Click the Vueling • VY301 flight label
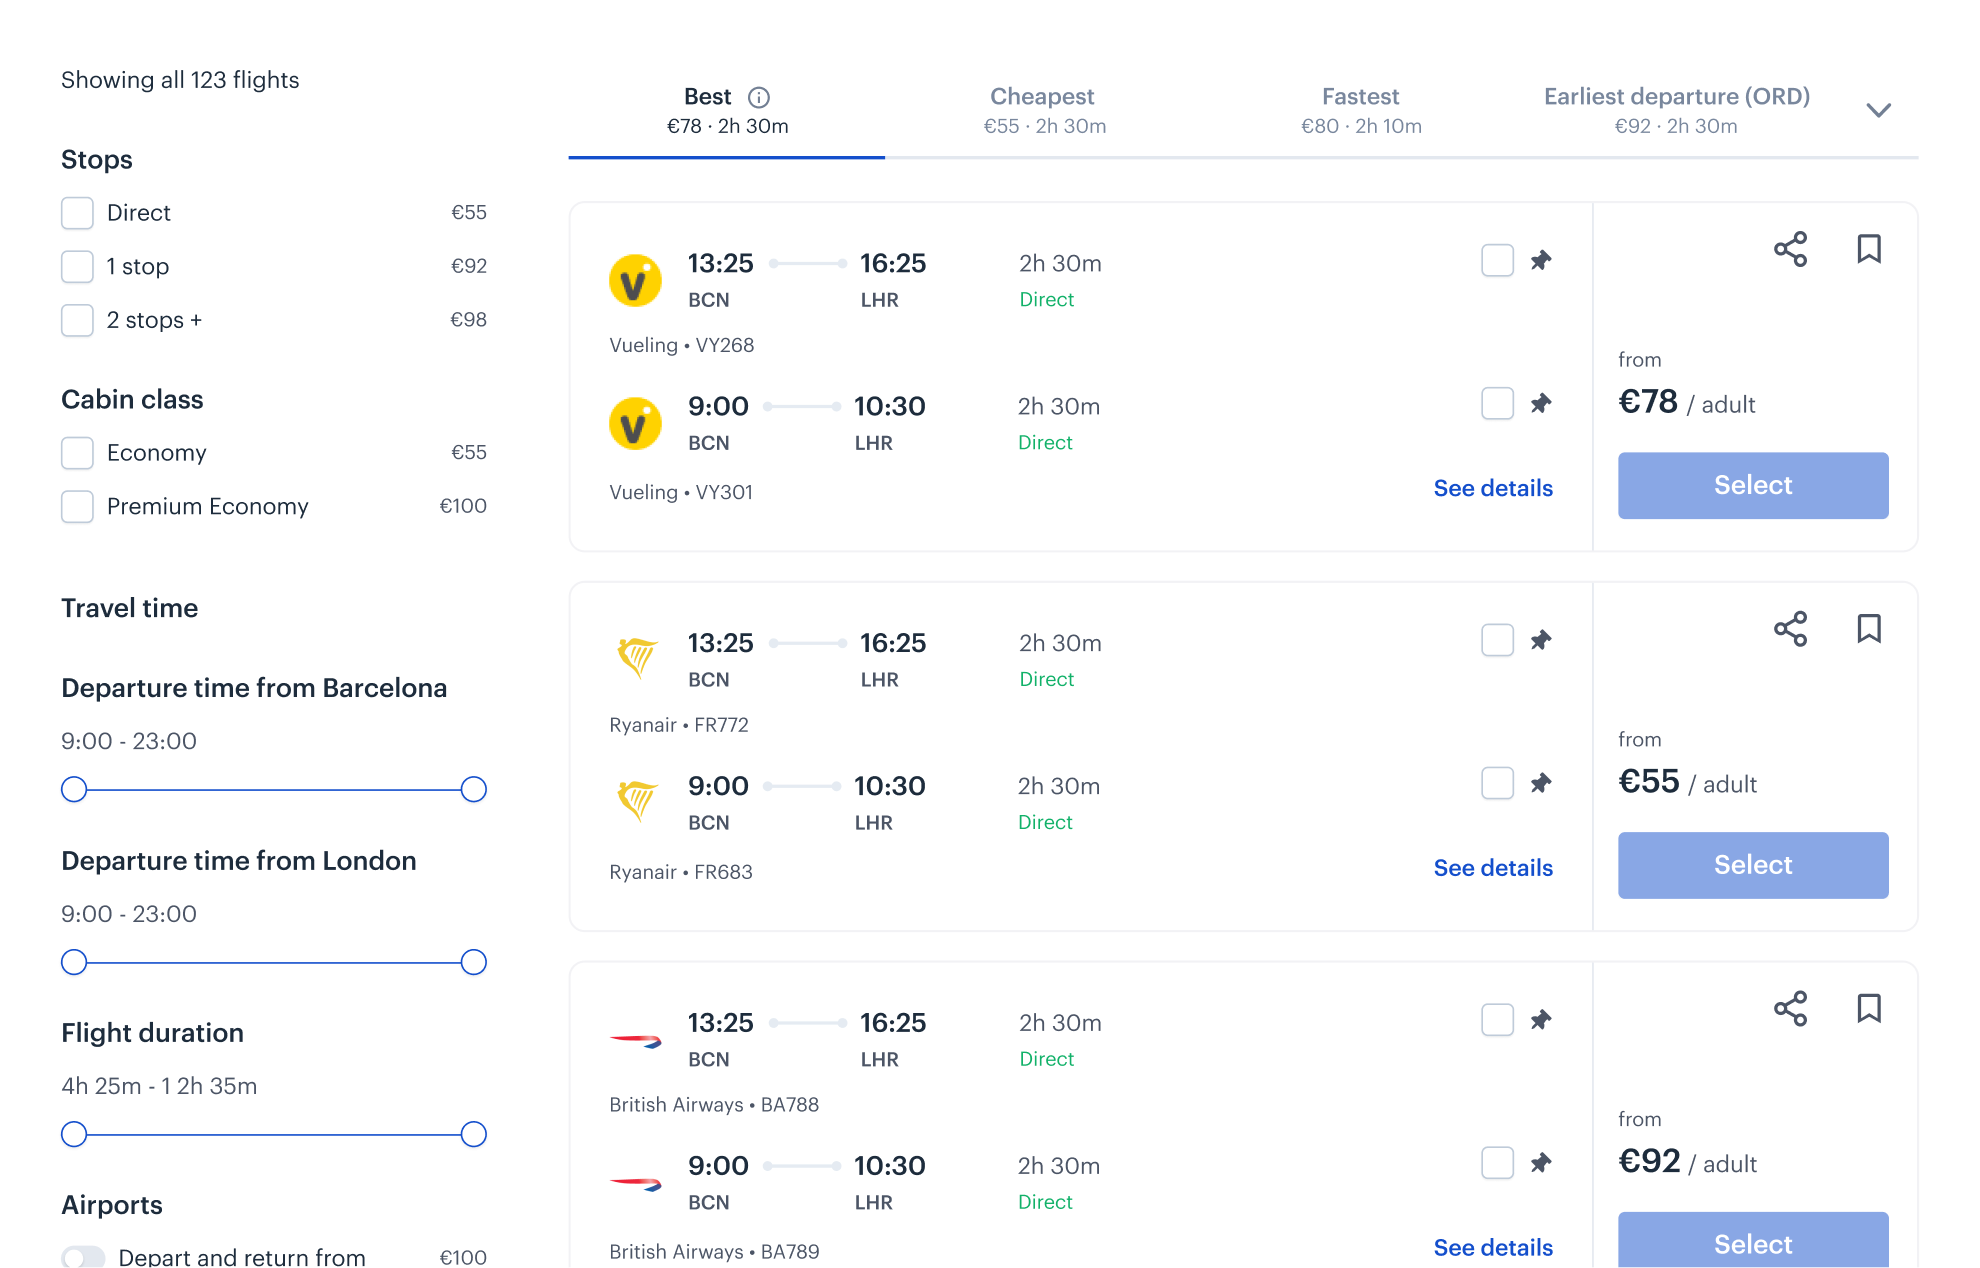This screenshot has height=1268, width=1980. coord(681,492)
